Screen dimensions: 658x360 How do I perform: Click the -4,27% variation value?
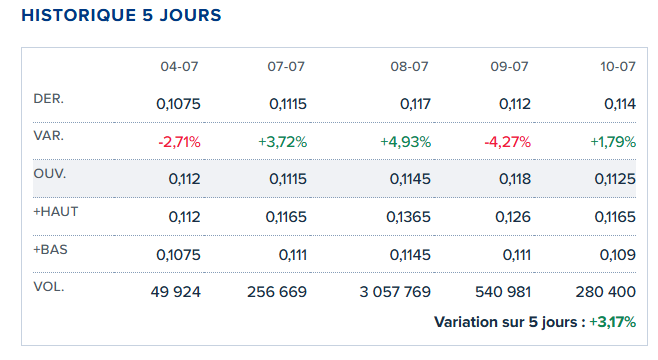click(507, 142)
